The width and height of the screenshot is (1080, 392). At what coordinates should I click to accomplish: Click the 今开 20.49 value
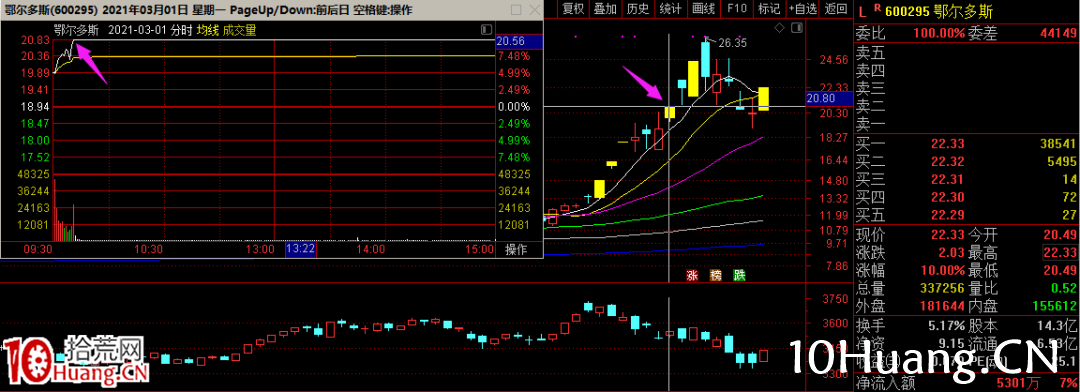click(1060, 234)
